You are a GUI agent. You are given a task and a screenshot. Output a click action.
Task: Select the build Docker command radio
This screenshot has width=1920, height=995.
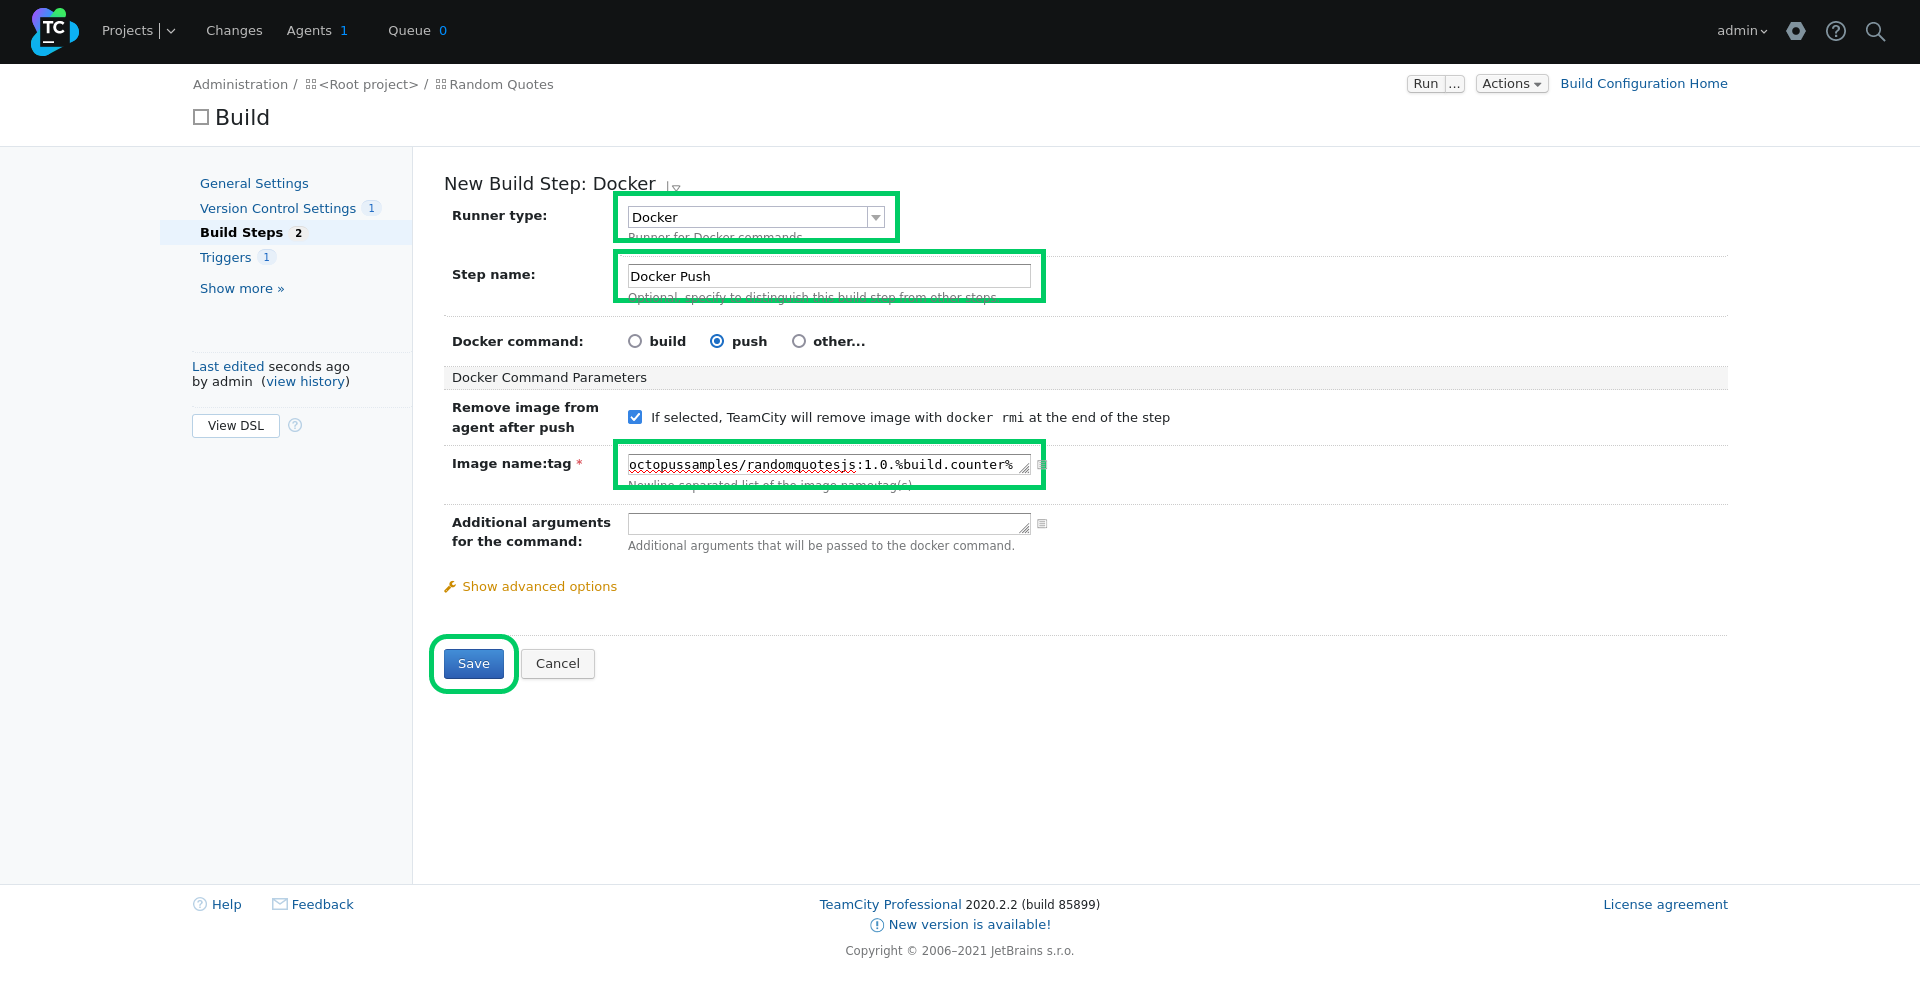click(x=635, y=341)
